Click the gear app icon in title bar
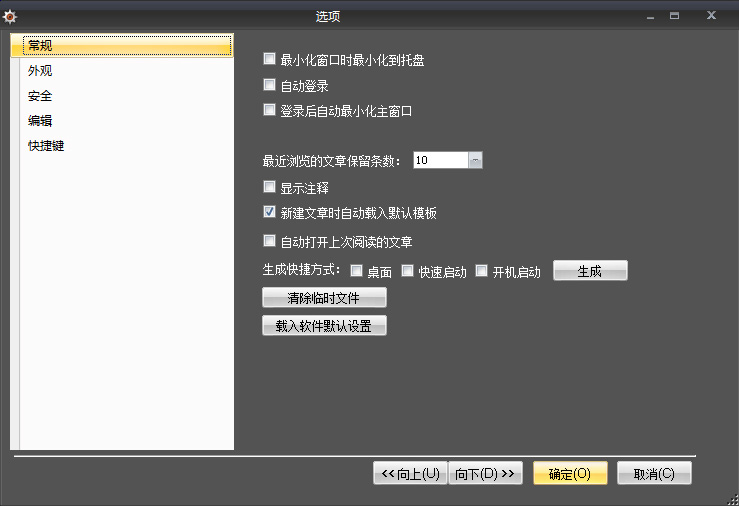This screenshot has height=506, width=739. tap(10, 16)
